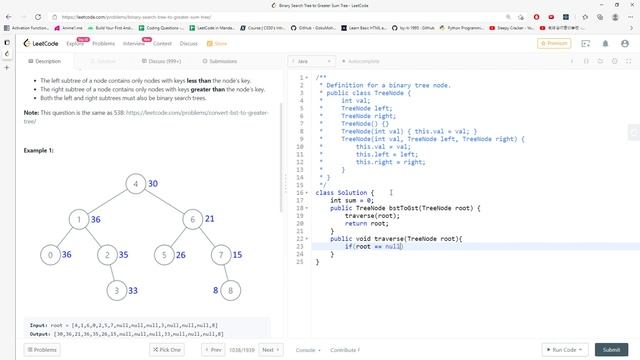Reset code to default icon
Screen dimensions: 640x360
pos(600,61)
